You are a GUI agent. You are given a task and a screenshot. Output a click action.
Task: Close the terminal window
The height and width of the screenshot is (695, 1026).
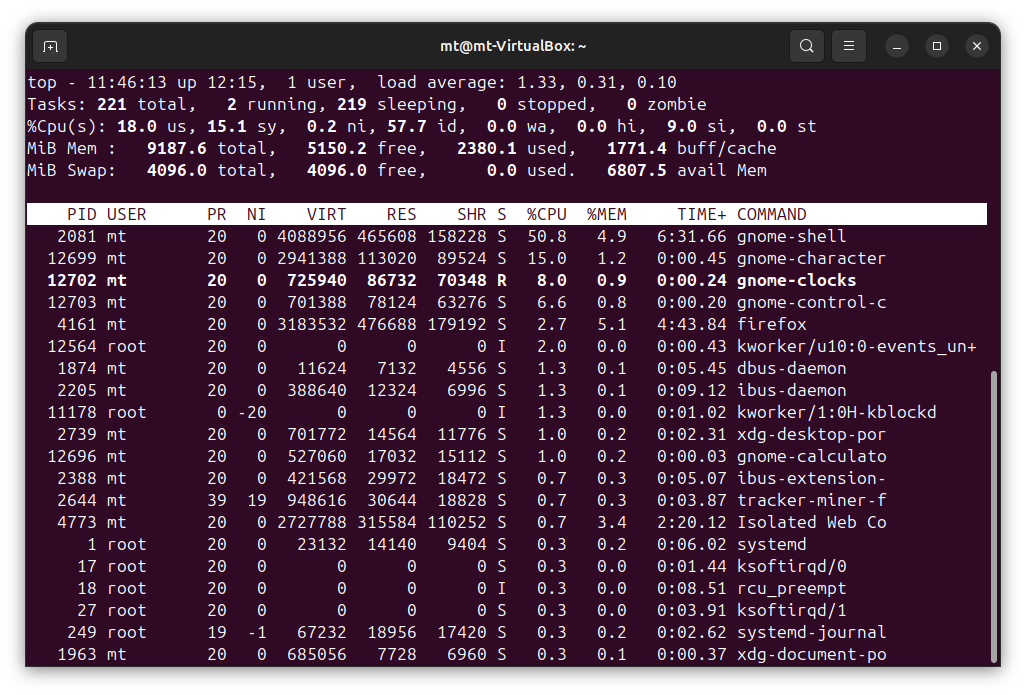[977, 46]
